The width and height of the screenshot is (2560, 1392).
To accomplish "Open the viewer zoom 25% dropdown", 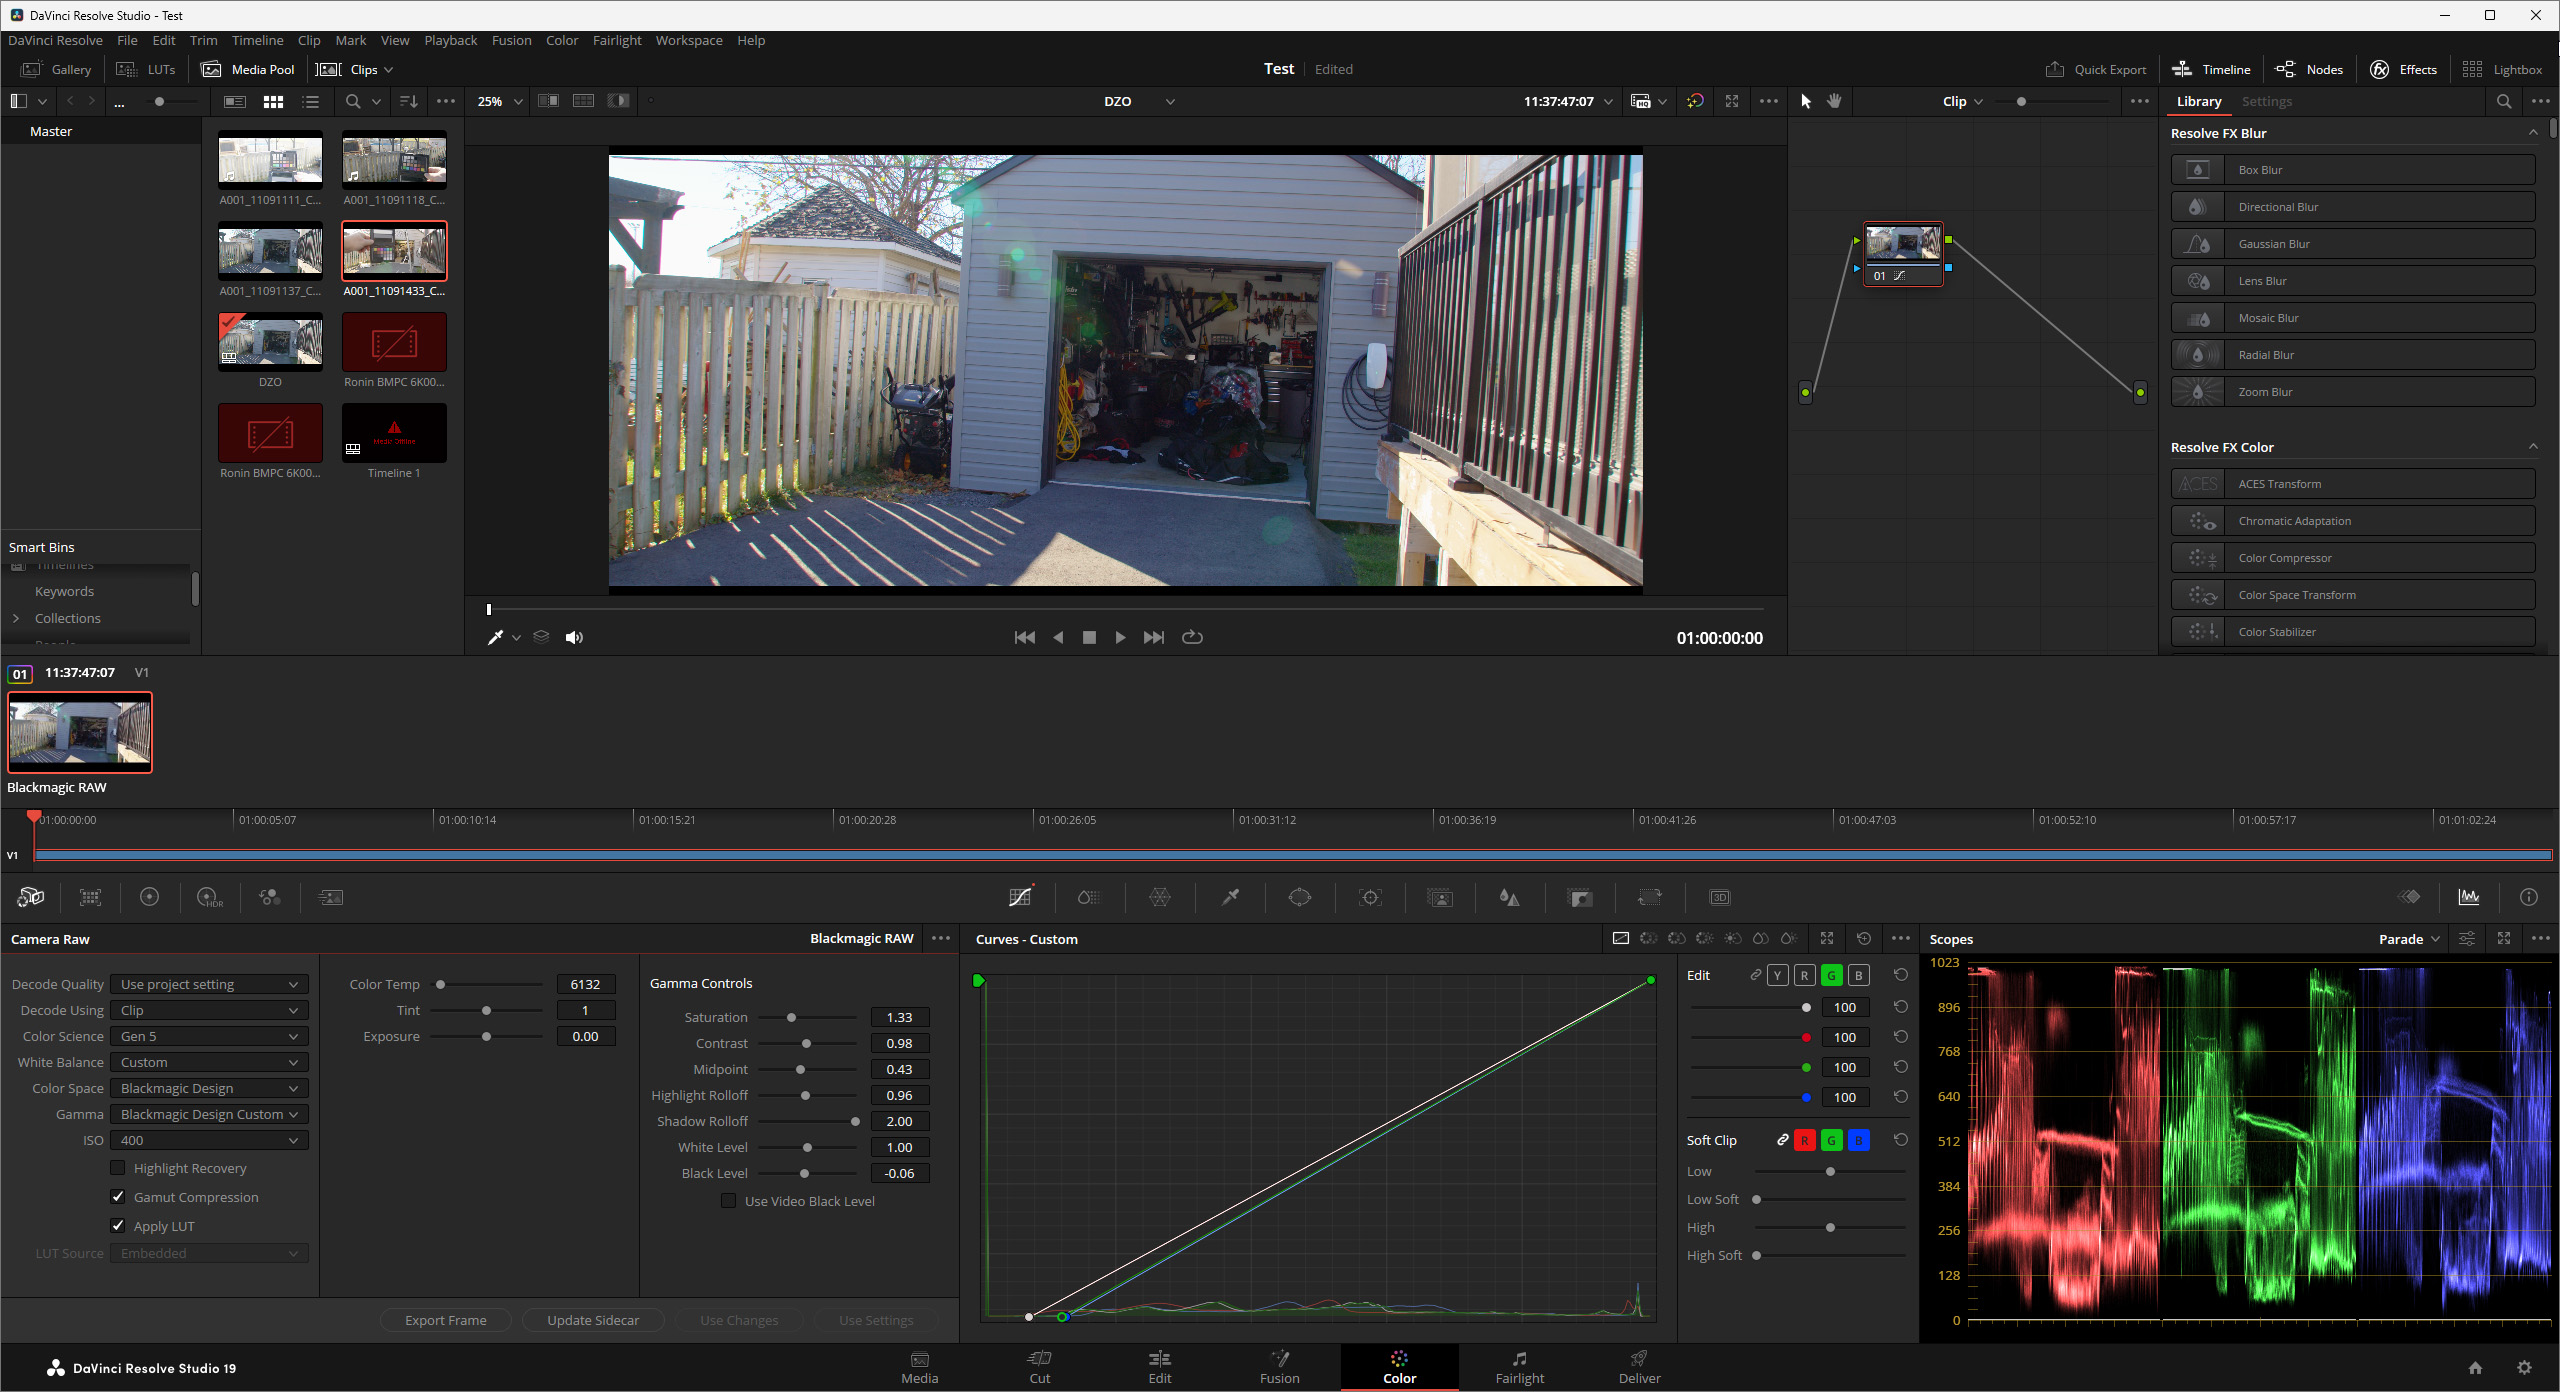I will pyautogui.click(x=500, y=101).
